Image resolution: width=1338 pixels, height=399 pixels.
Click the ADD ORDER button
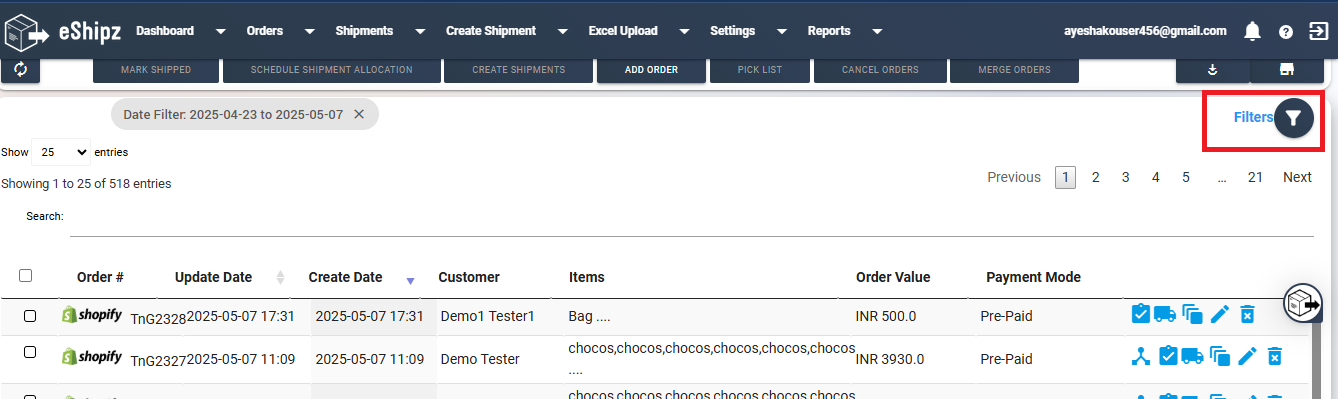tap(651, 70)
